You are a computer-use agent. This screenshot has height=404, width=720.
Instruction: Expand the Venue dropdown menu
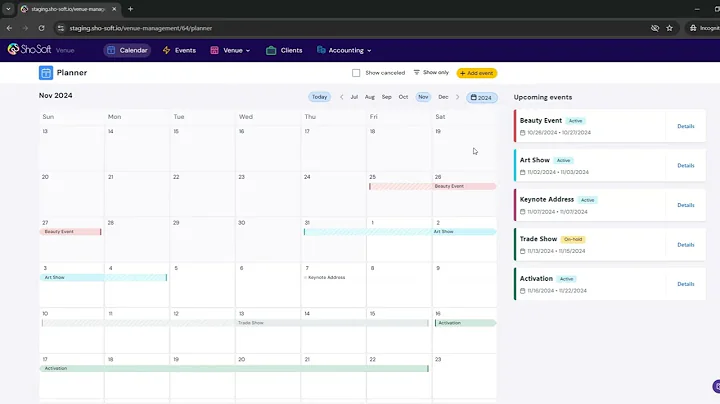coord(248,50)
